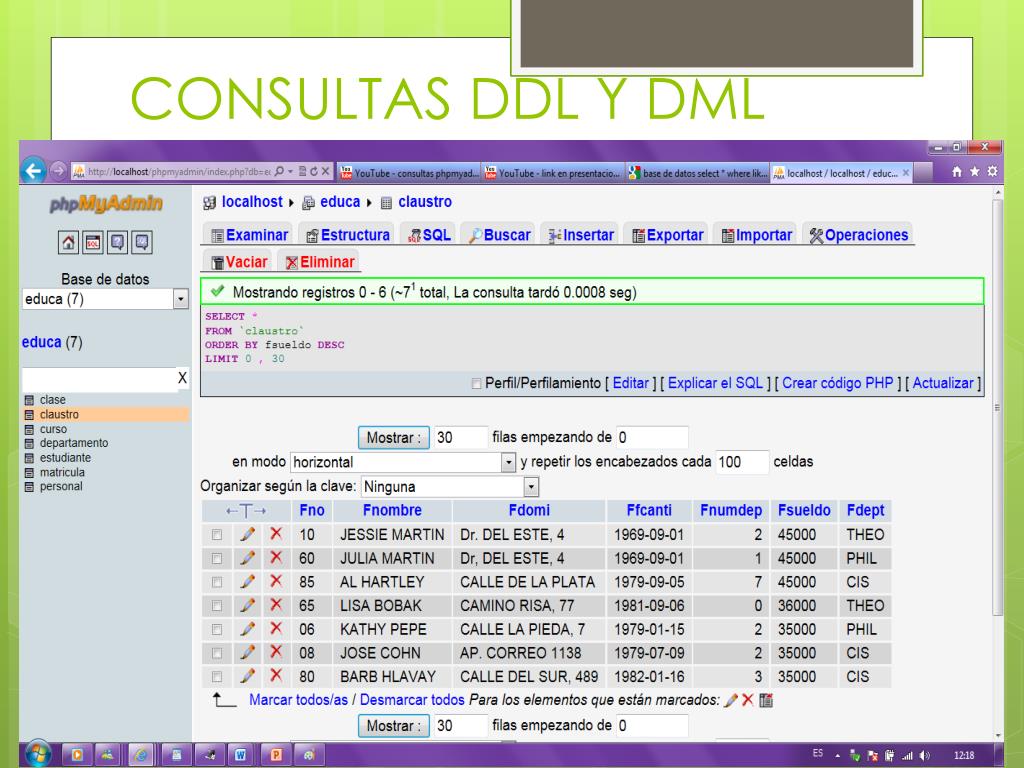The width and height of the screenshot is (1024, 768).
Task: Delete the AL HARTLEY row with red X
Action: click(276, 581)
